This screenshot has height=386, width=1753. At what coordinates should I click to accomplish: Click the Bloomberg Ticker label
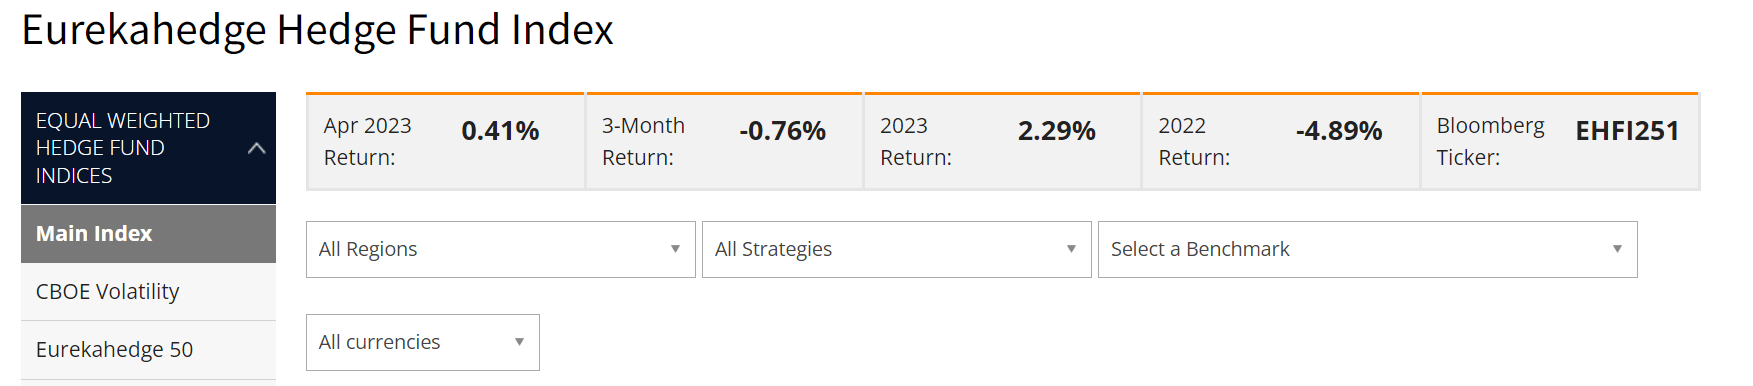[x=1490, y=141]
